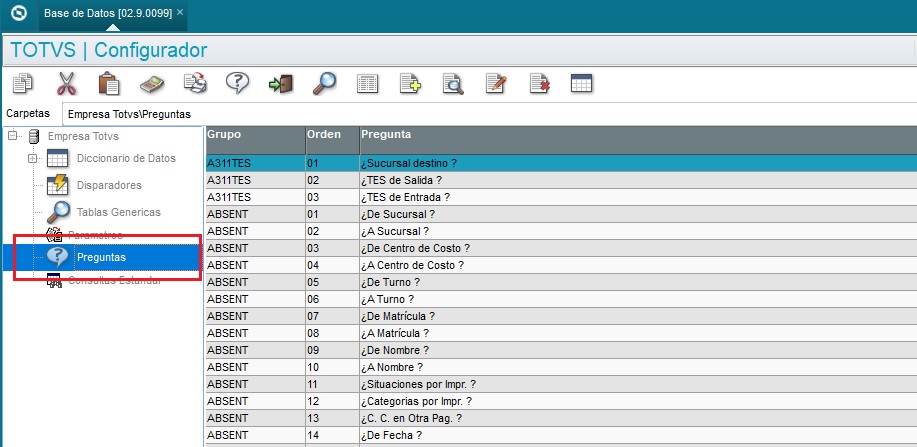The image size is (917, 447).
Task: Select row '¿Categorias por Impr. ?'
Action: [x=561, y=401]
